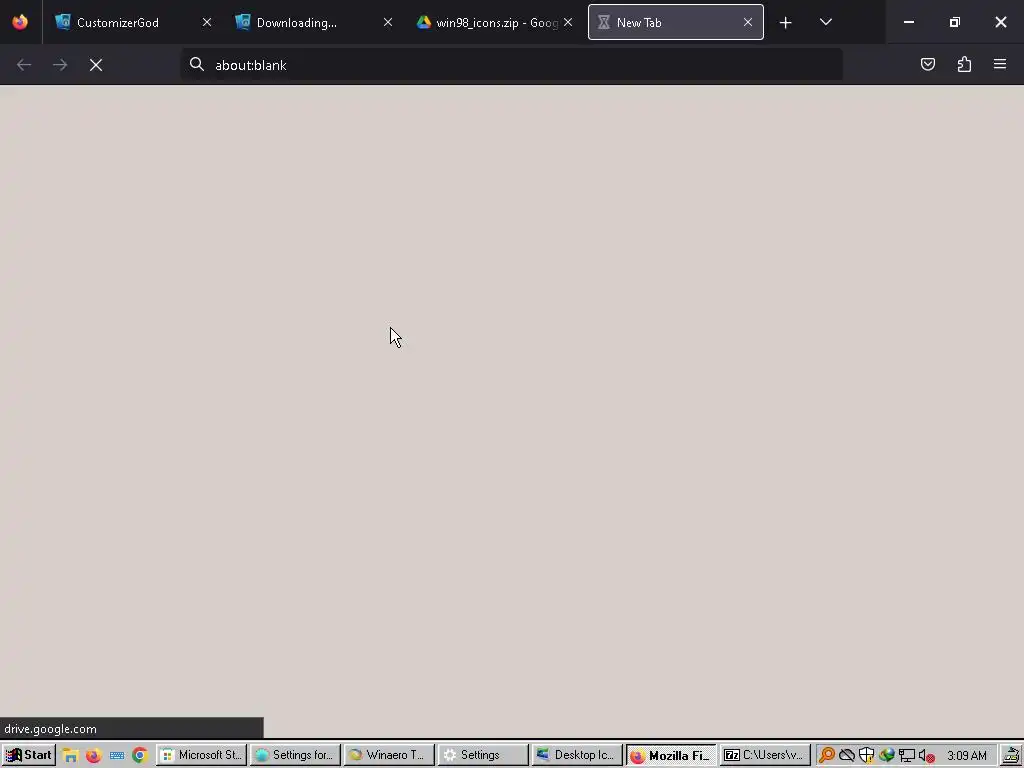Open the win98_icons.zip Google Drive tab

(494, 22)
